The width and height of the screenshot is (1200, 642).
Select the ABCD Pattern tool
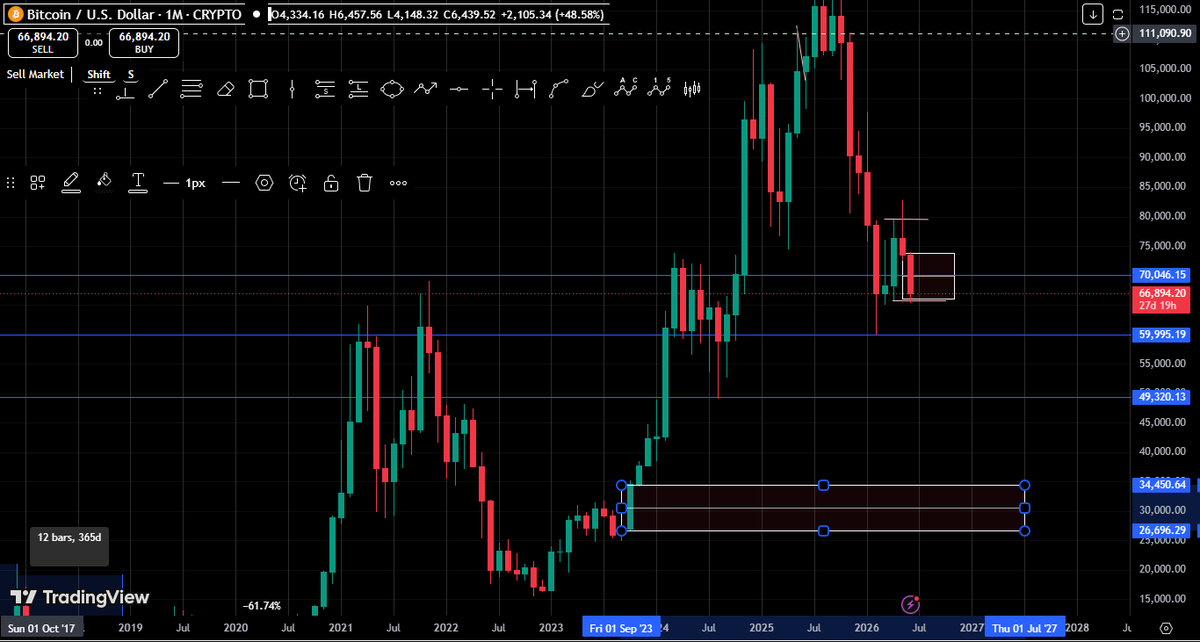626,88
